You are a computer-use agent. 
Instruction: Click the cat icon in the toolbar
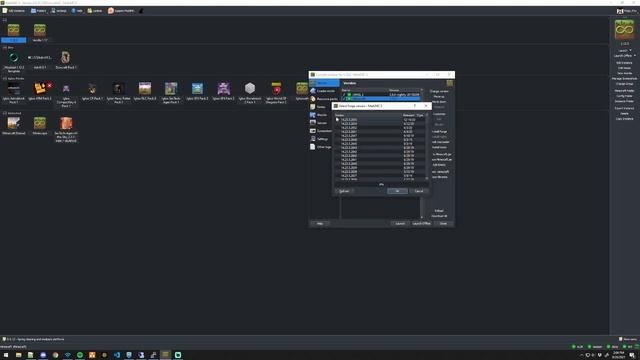141,11
